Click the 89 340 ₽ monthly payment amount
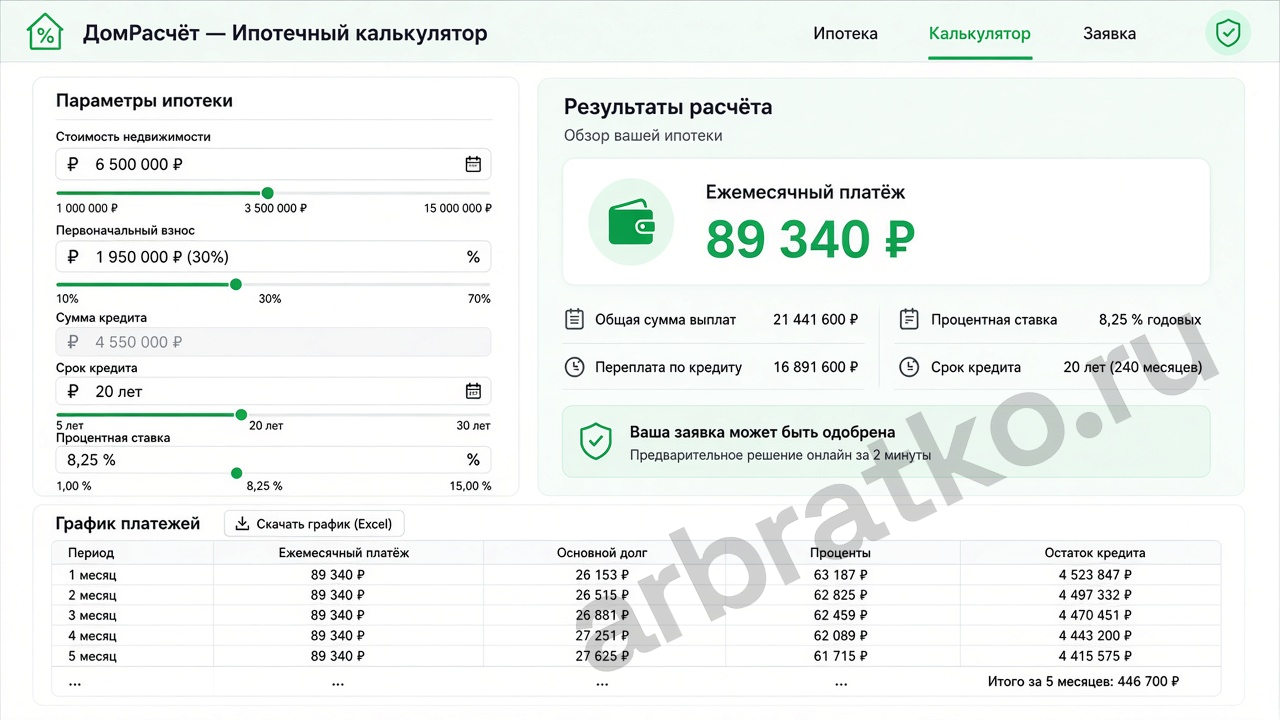The image size is (1280, 720). coord(810,239)
